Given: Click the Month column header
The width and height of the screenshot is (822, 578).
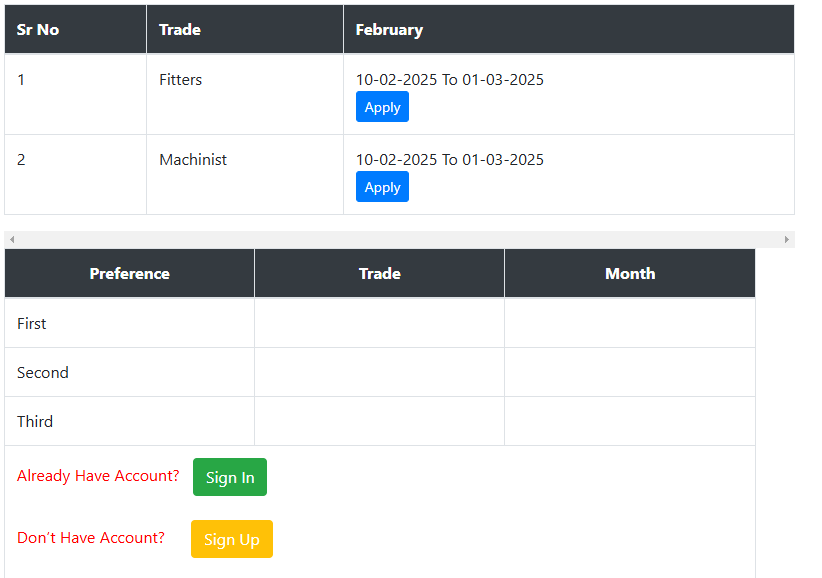Looking at the screenshot, I should tap(630, 274).
